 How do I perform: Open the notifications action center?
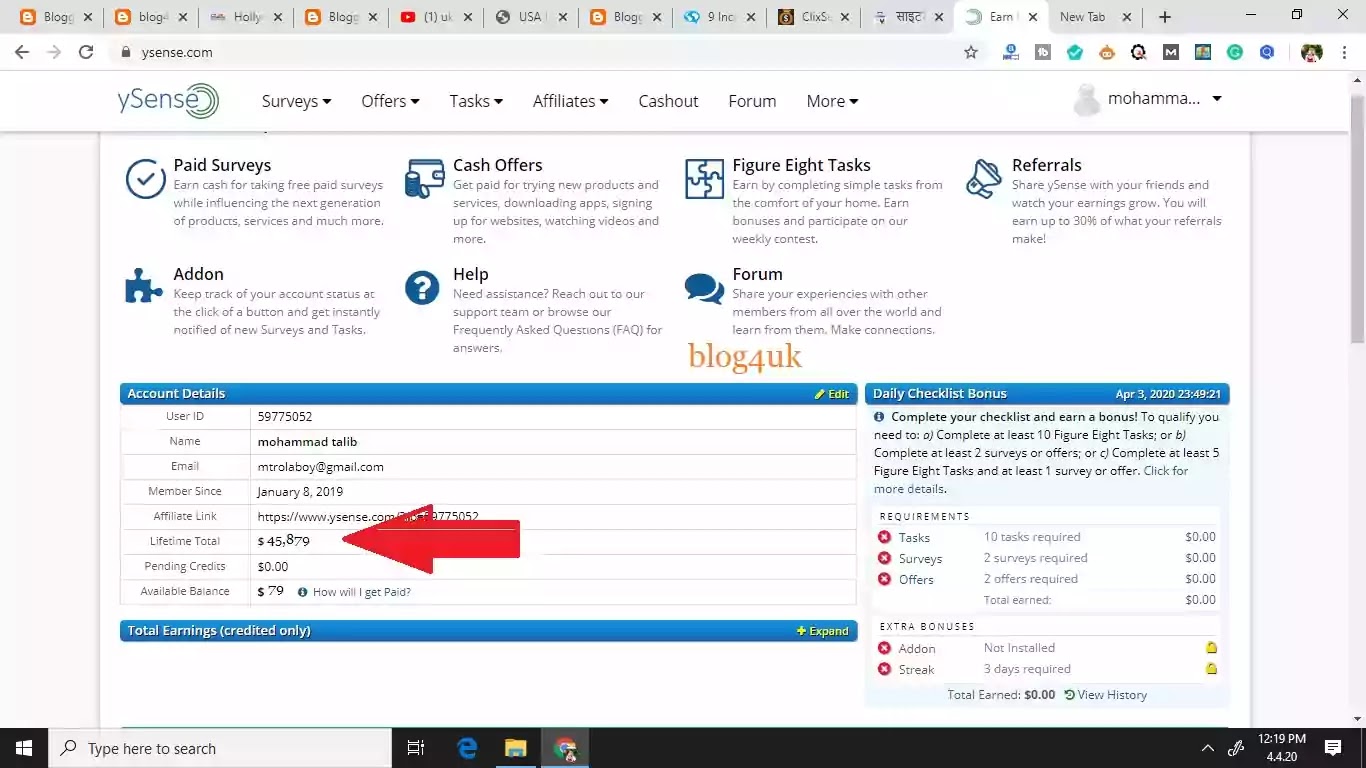(1333, 748)
